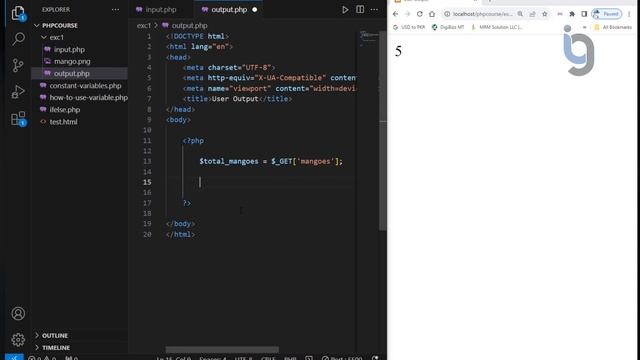Image resolution: width=640 pixels, height=360 pixels.
Task: Bookmark this page with star icon
Action: pos(544,14)
